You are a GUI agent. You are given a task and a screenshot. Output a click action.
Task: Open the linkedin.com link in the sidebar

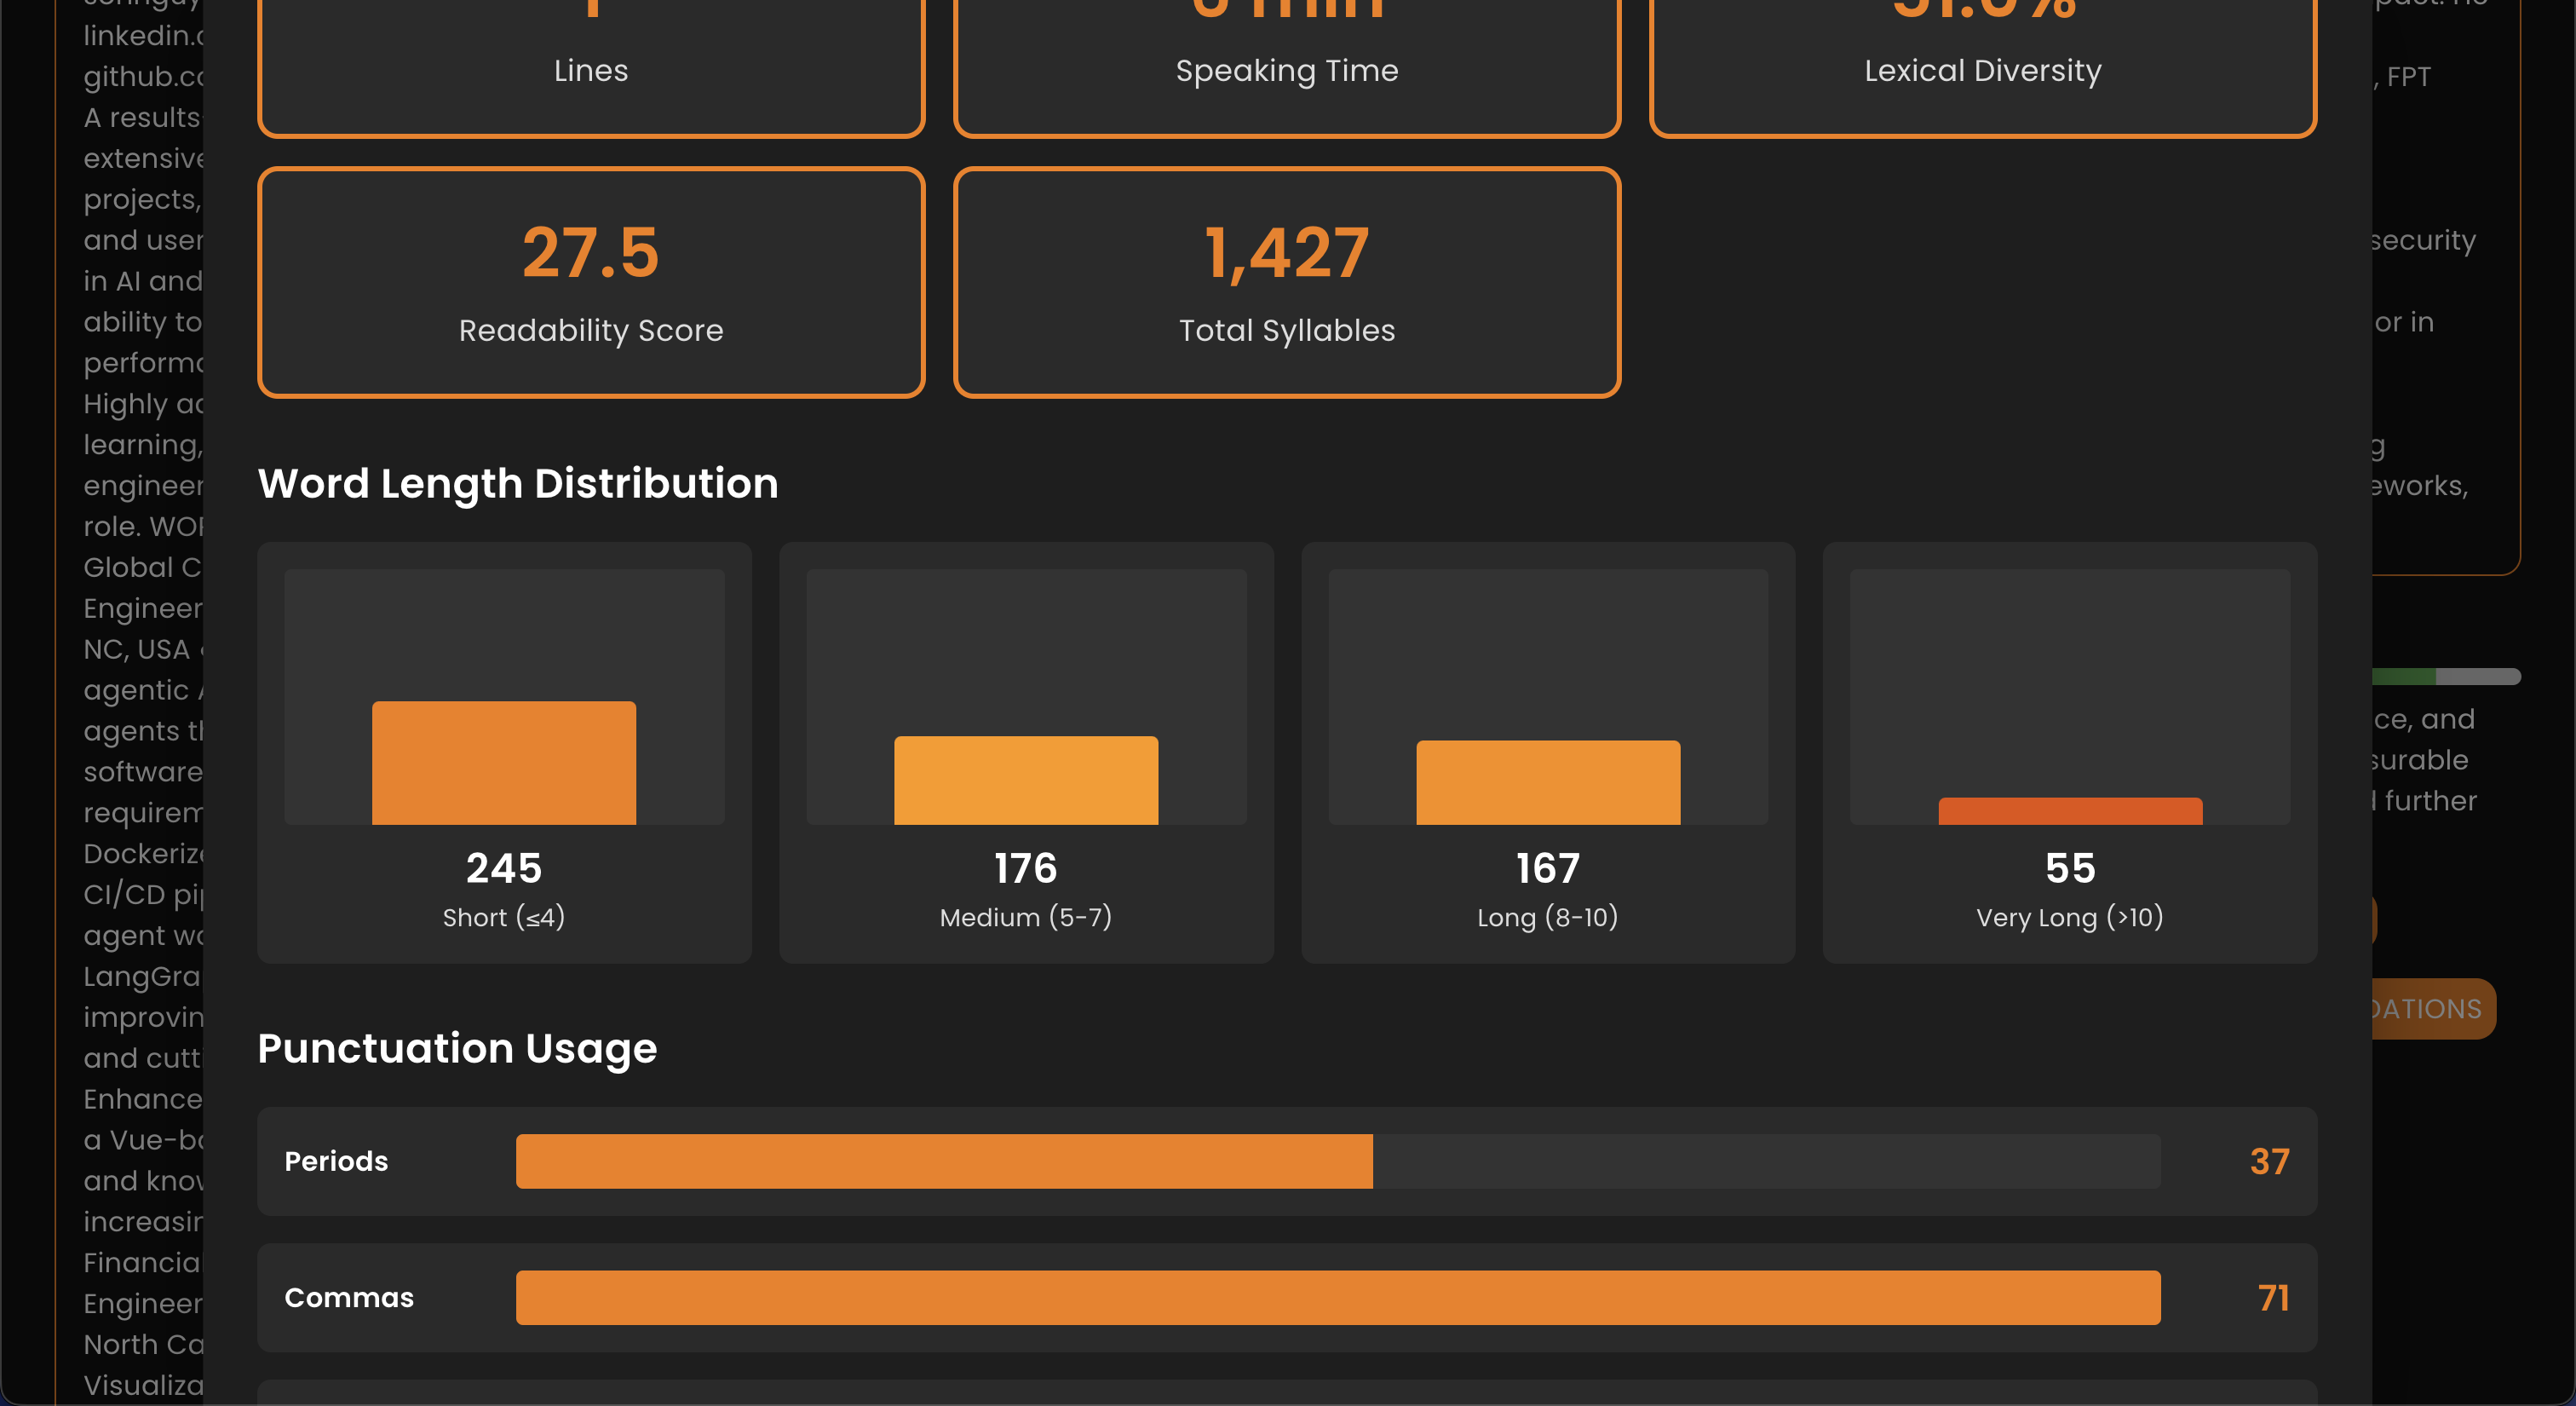click(140, 35)
